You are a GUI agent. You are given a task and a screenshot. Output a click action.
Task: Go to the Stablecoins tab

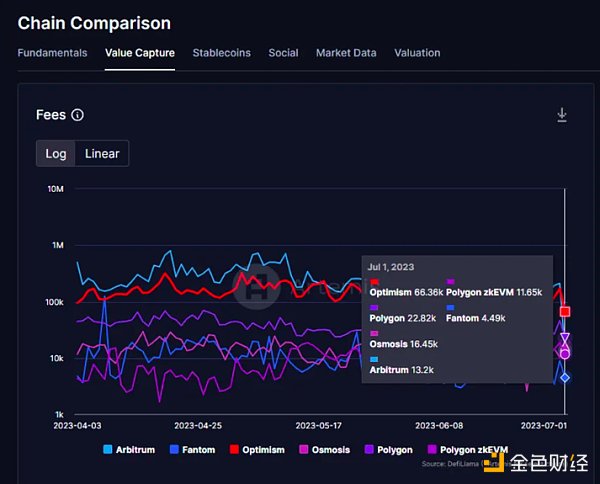tap(222, 53)
